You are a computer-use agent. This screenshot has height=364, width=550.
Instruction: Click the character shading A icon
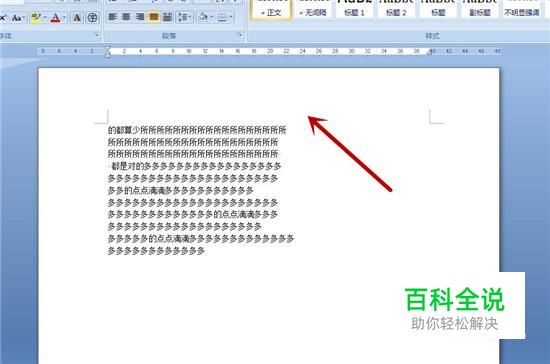pyautogui.click(x=77, y=18)
